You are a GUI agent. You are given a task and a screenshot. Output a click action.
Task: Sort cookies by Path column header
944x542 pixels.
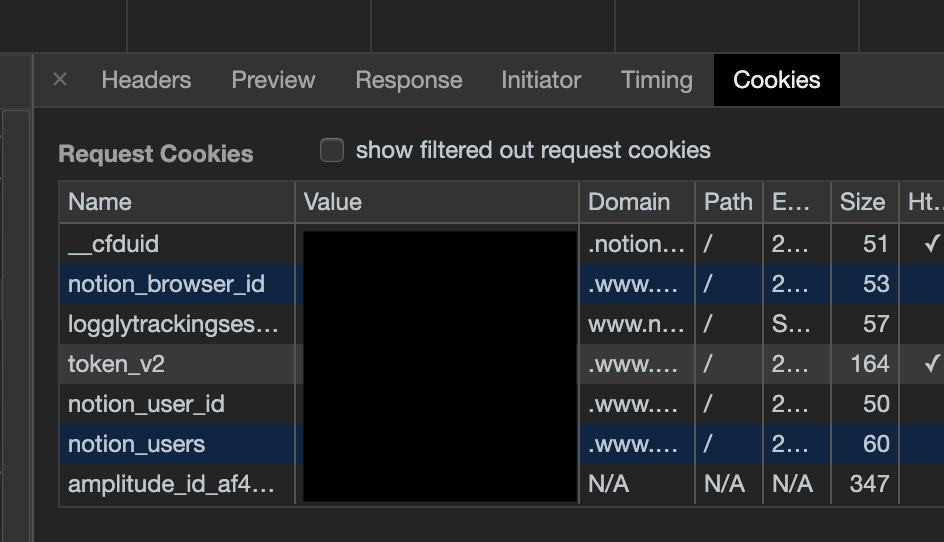tap(728, 202)
